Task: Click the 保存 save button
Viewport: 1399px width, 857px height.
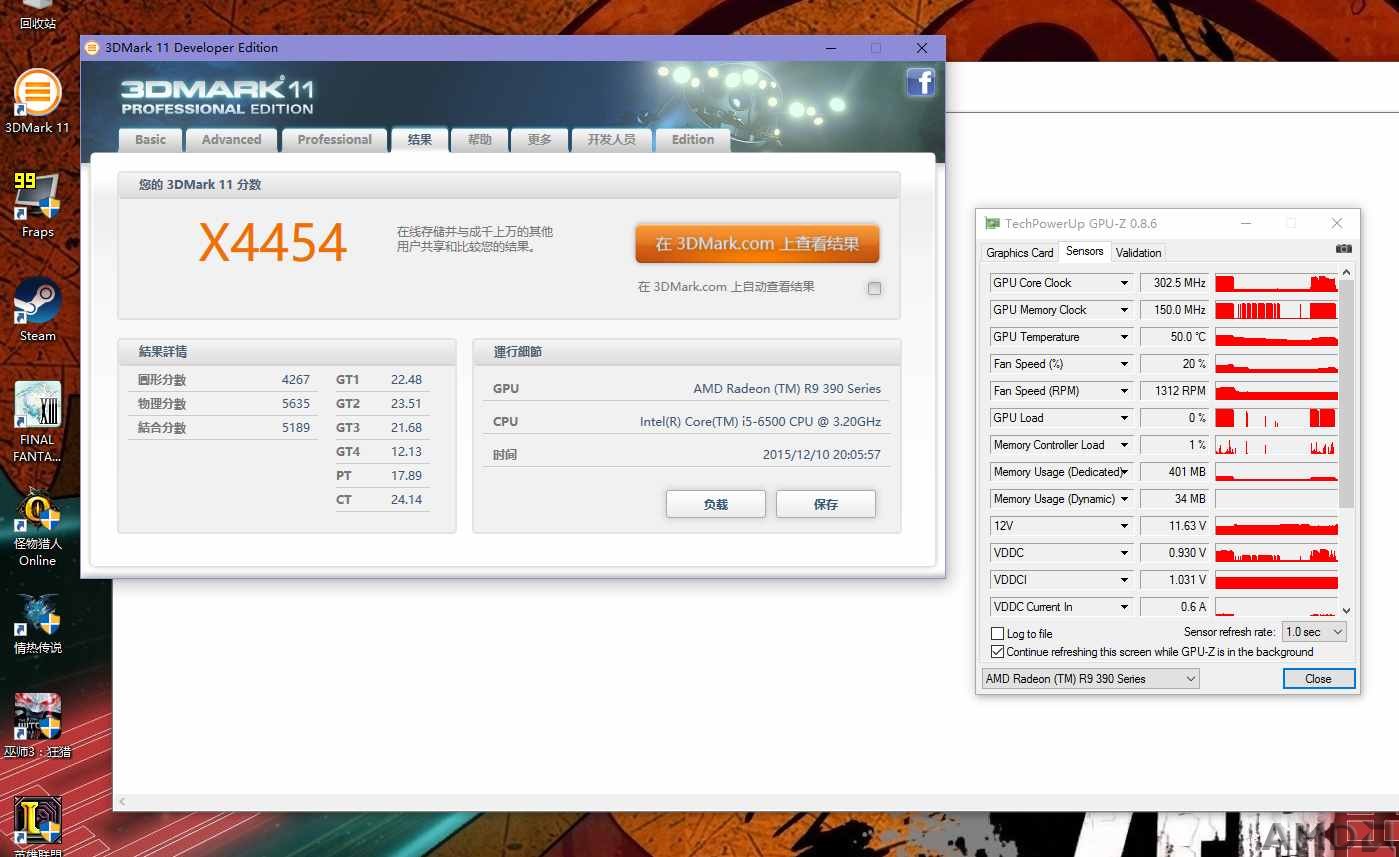Action: pos(826,504)
